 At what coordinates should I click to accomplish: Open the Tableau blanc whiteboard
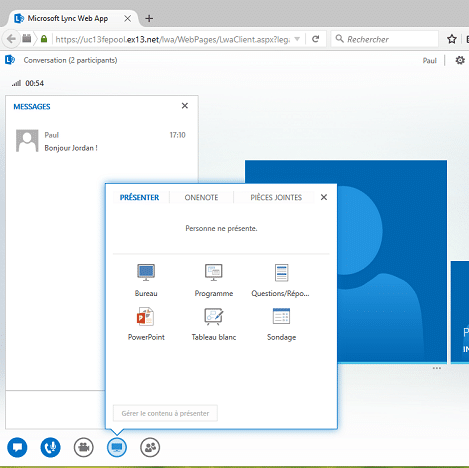pos(214,324)
